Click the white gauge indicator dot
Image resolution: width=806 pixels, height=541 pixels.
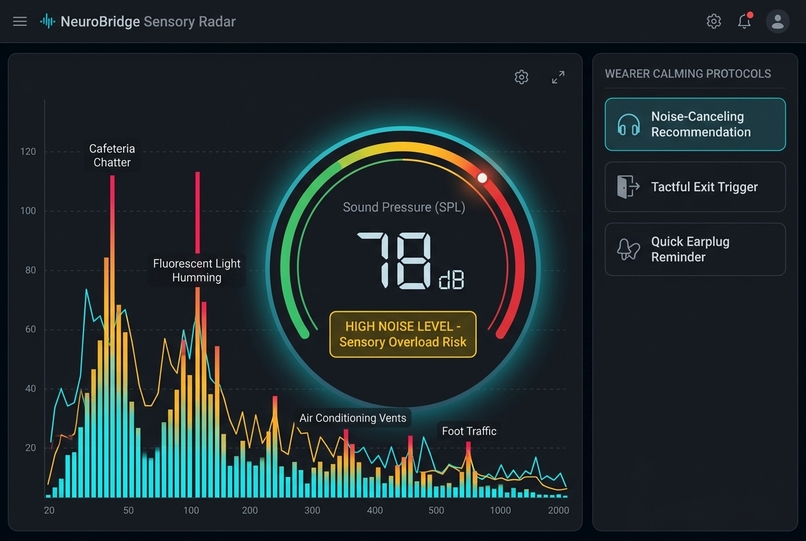click(x=482, y=178)
